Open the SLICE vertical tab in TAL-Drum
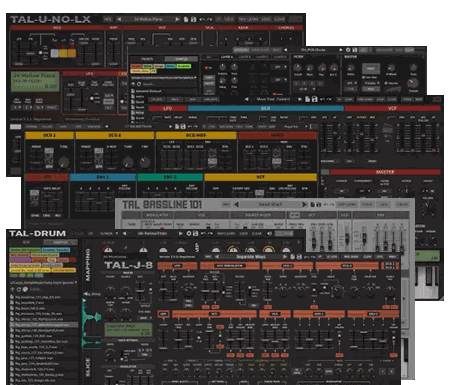The height and width of the screenshot is (385, 450). click(88, 367)
